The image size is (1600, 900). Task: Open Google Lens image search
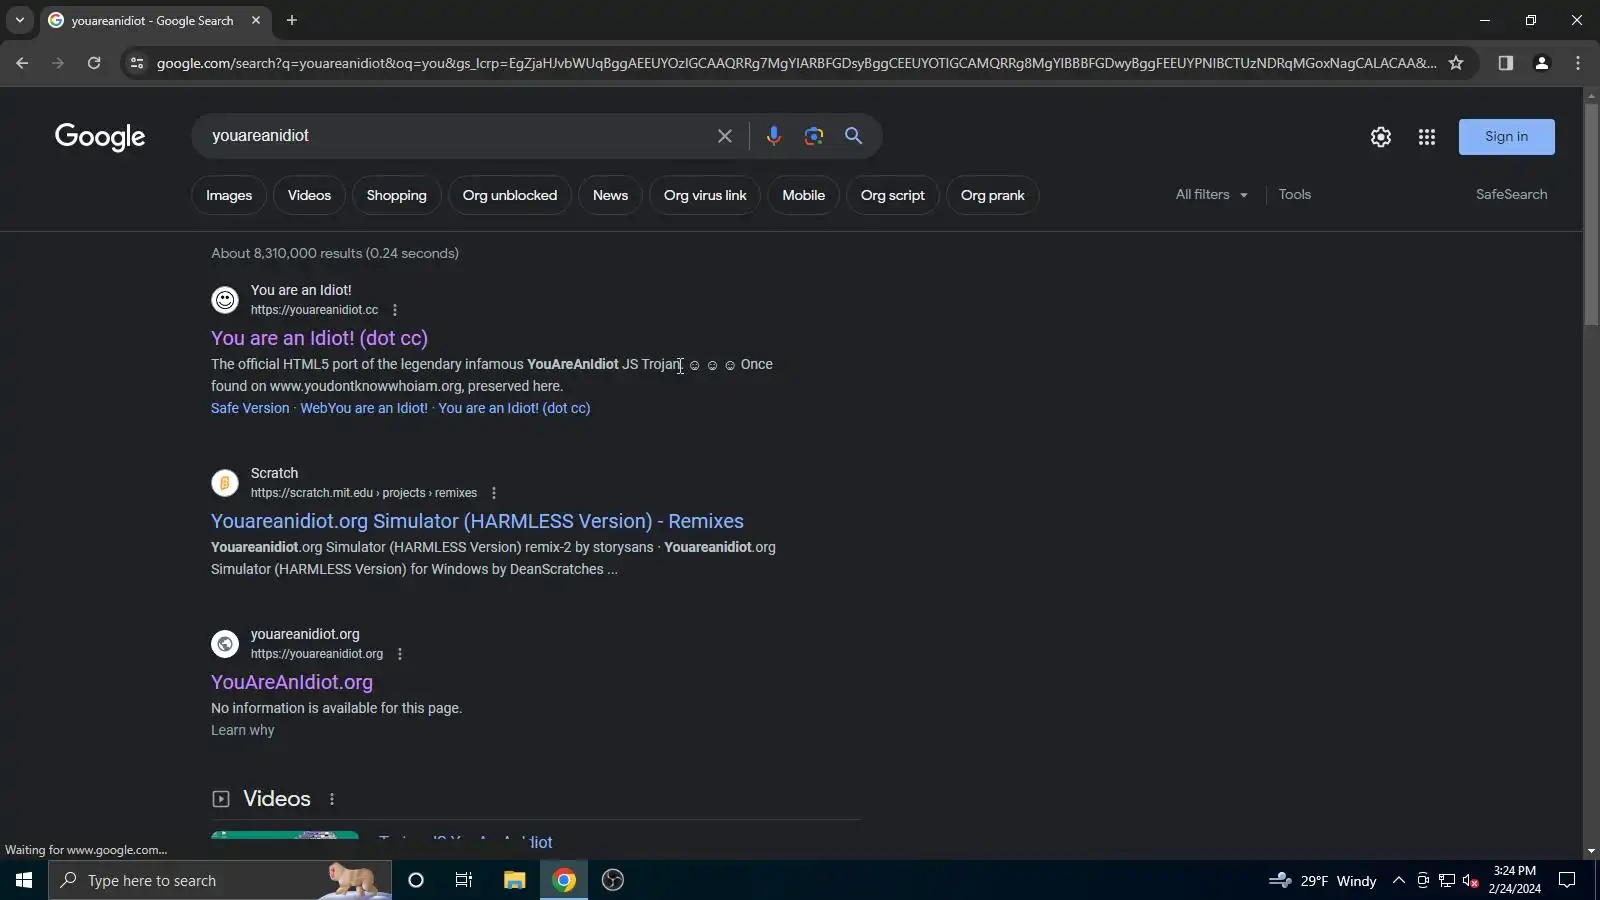coord(814,136)
